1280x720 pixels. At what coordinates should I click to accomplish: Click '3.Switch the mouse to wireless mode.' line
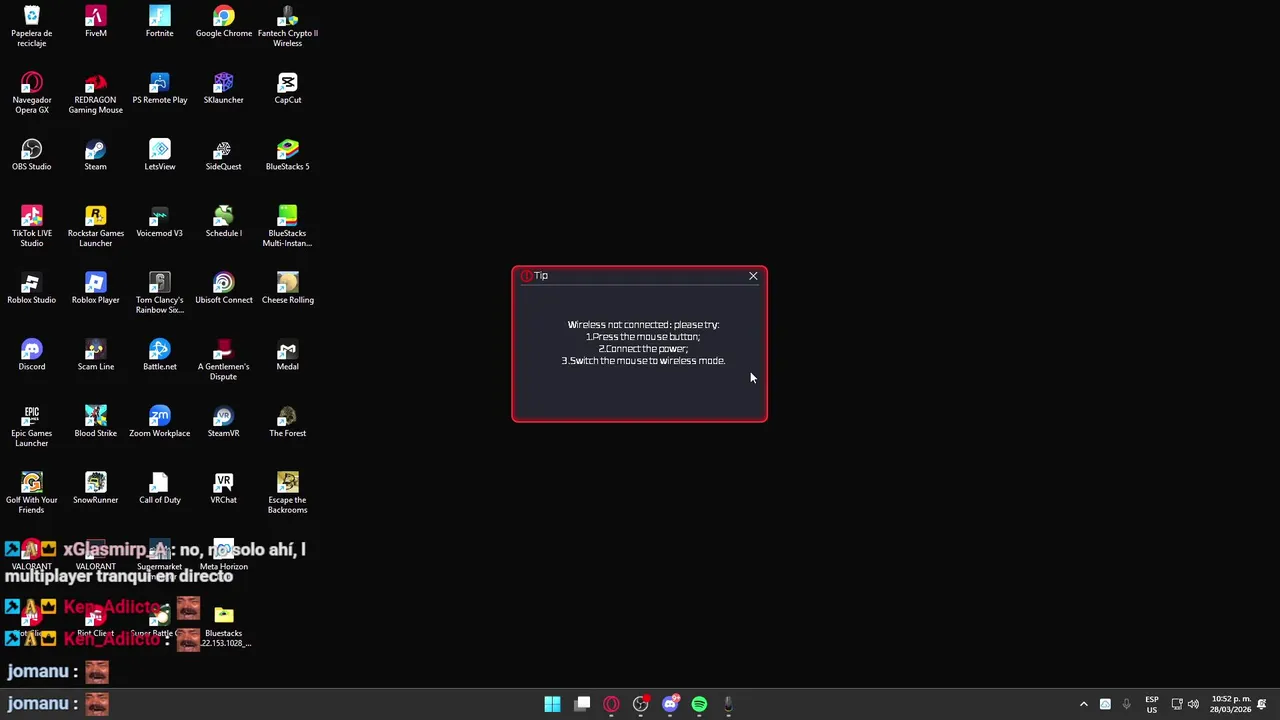(x=643, y=360)
